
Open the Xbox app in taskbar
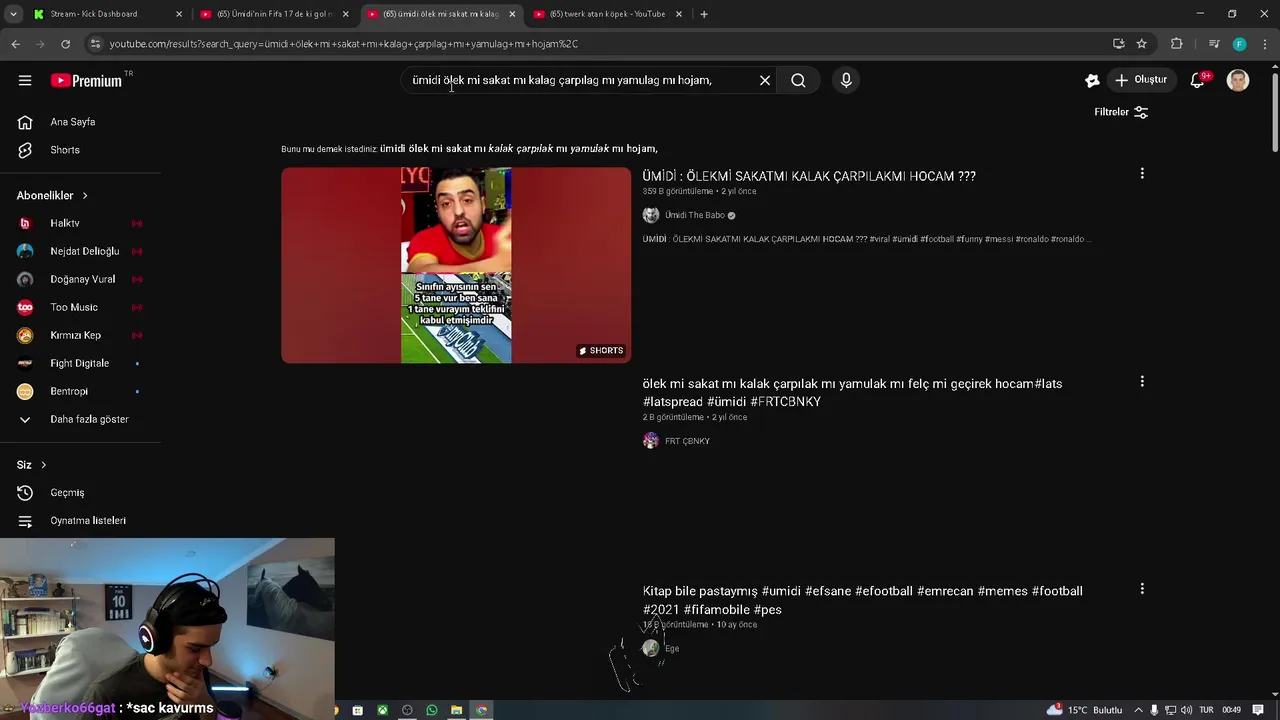(382, 710)
